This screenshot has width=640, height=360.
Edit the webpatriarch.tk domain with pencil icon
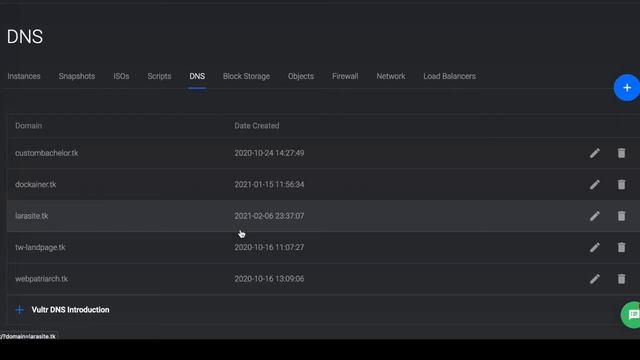[595, 279]
